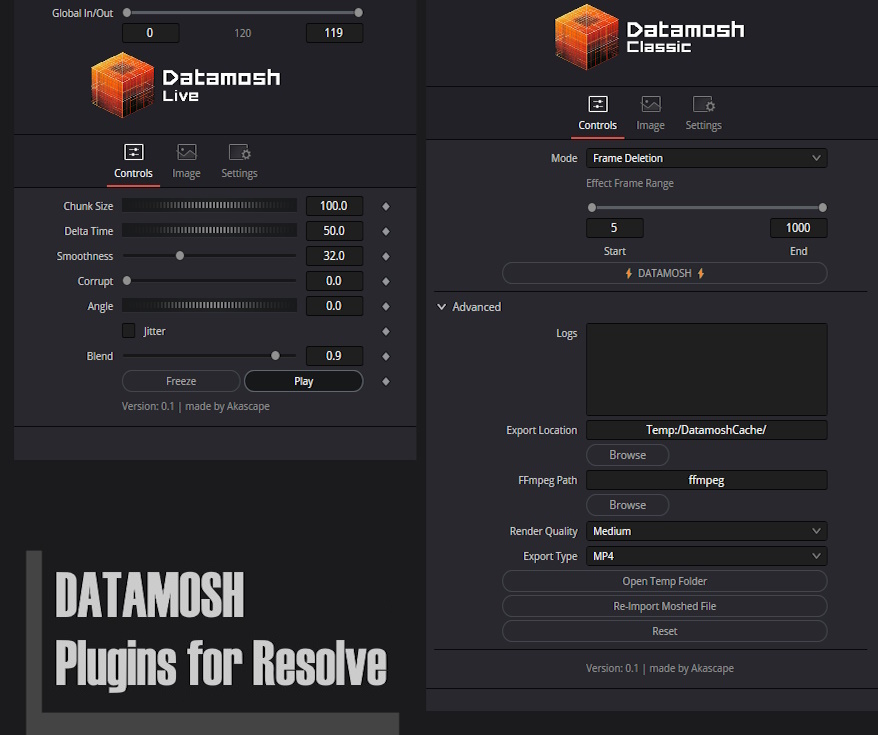Click the Angle thumbwheel control

209,305
